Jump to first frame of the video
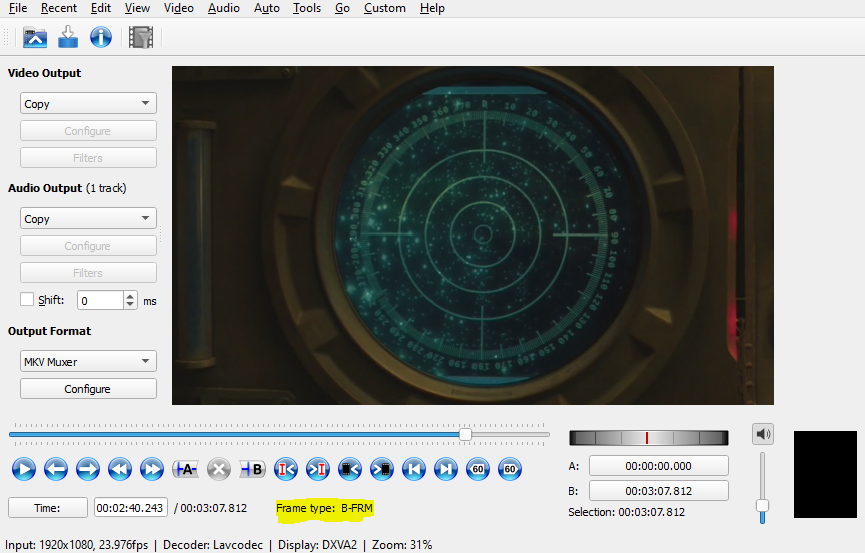The image size is (865, 553). coord(414,469)
